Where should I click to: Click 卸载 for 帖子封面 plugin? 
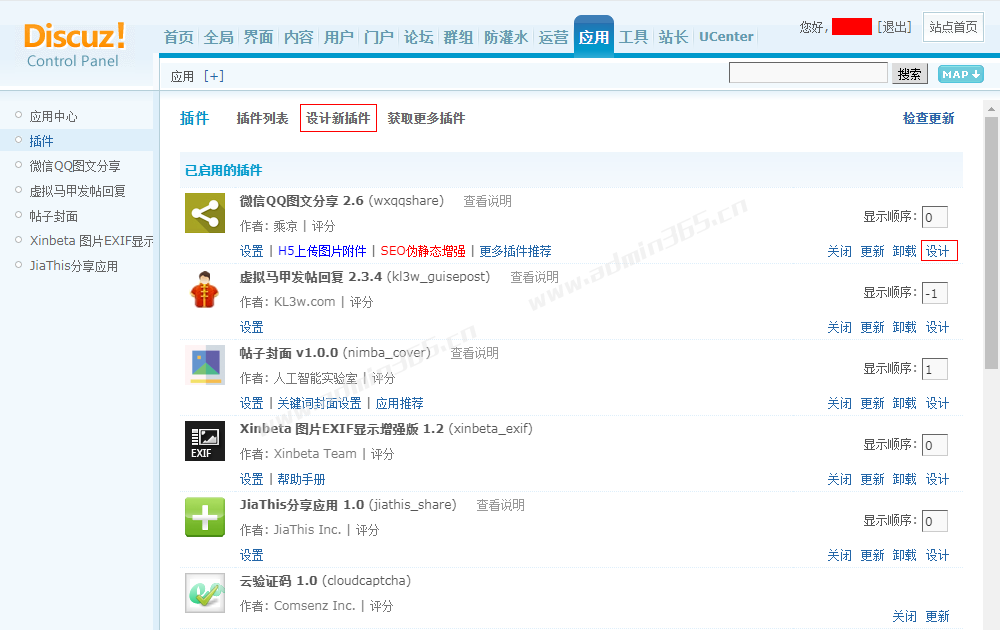pos(904,403)
